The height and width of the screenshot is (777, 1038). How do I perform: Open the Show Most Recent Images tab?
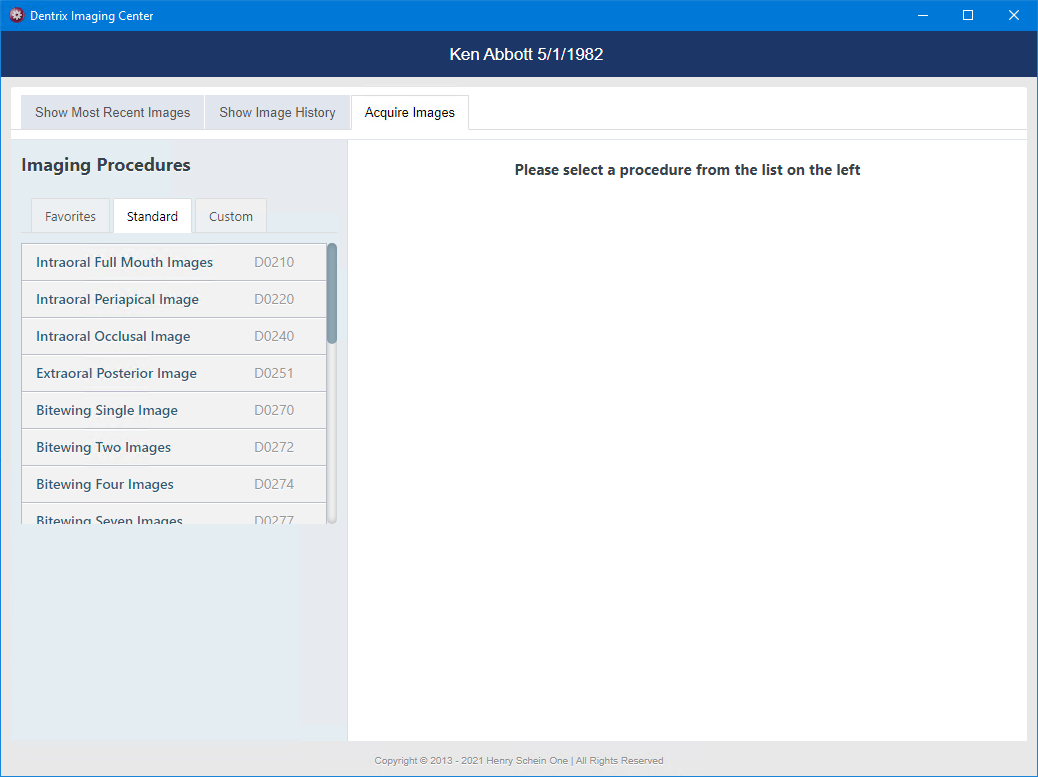coord(112,113)
